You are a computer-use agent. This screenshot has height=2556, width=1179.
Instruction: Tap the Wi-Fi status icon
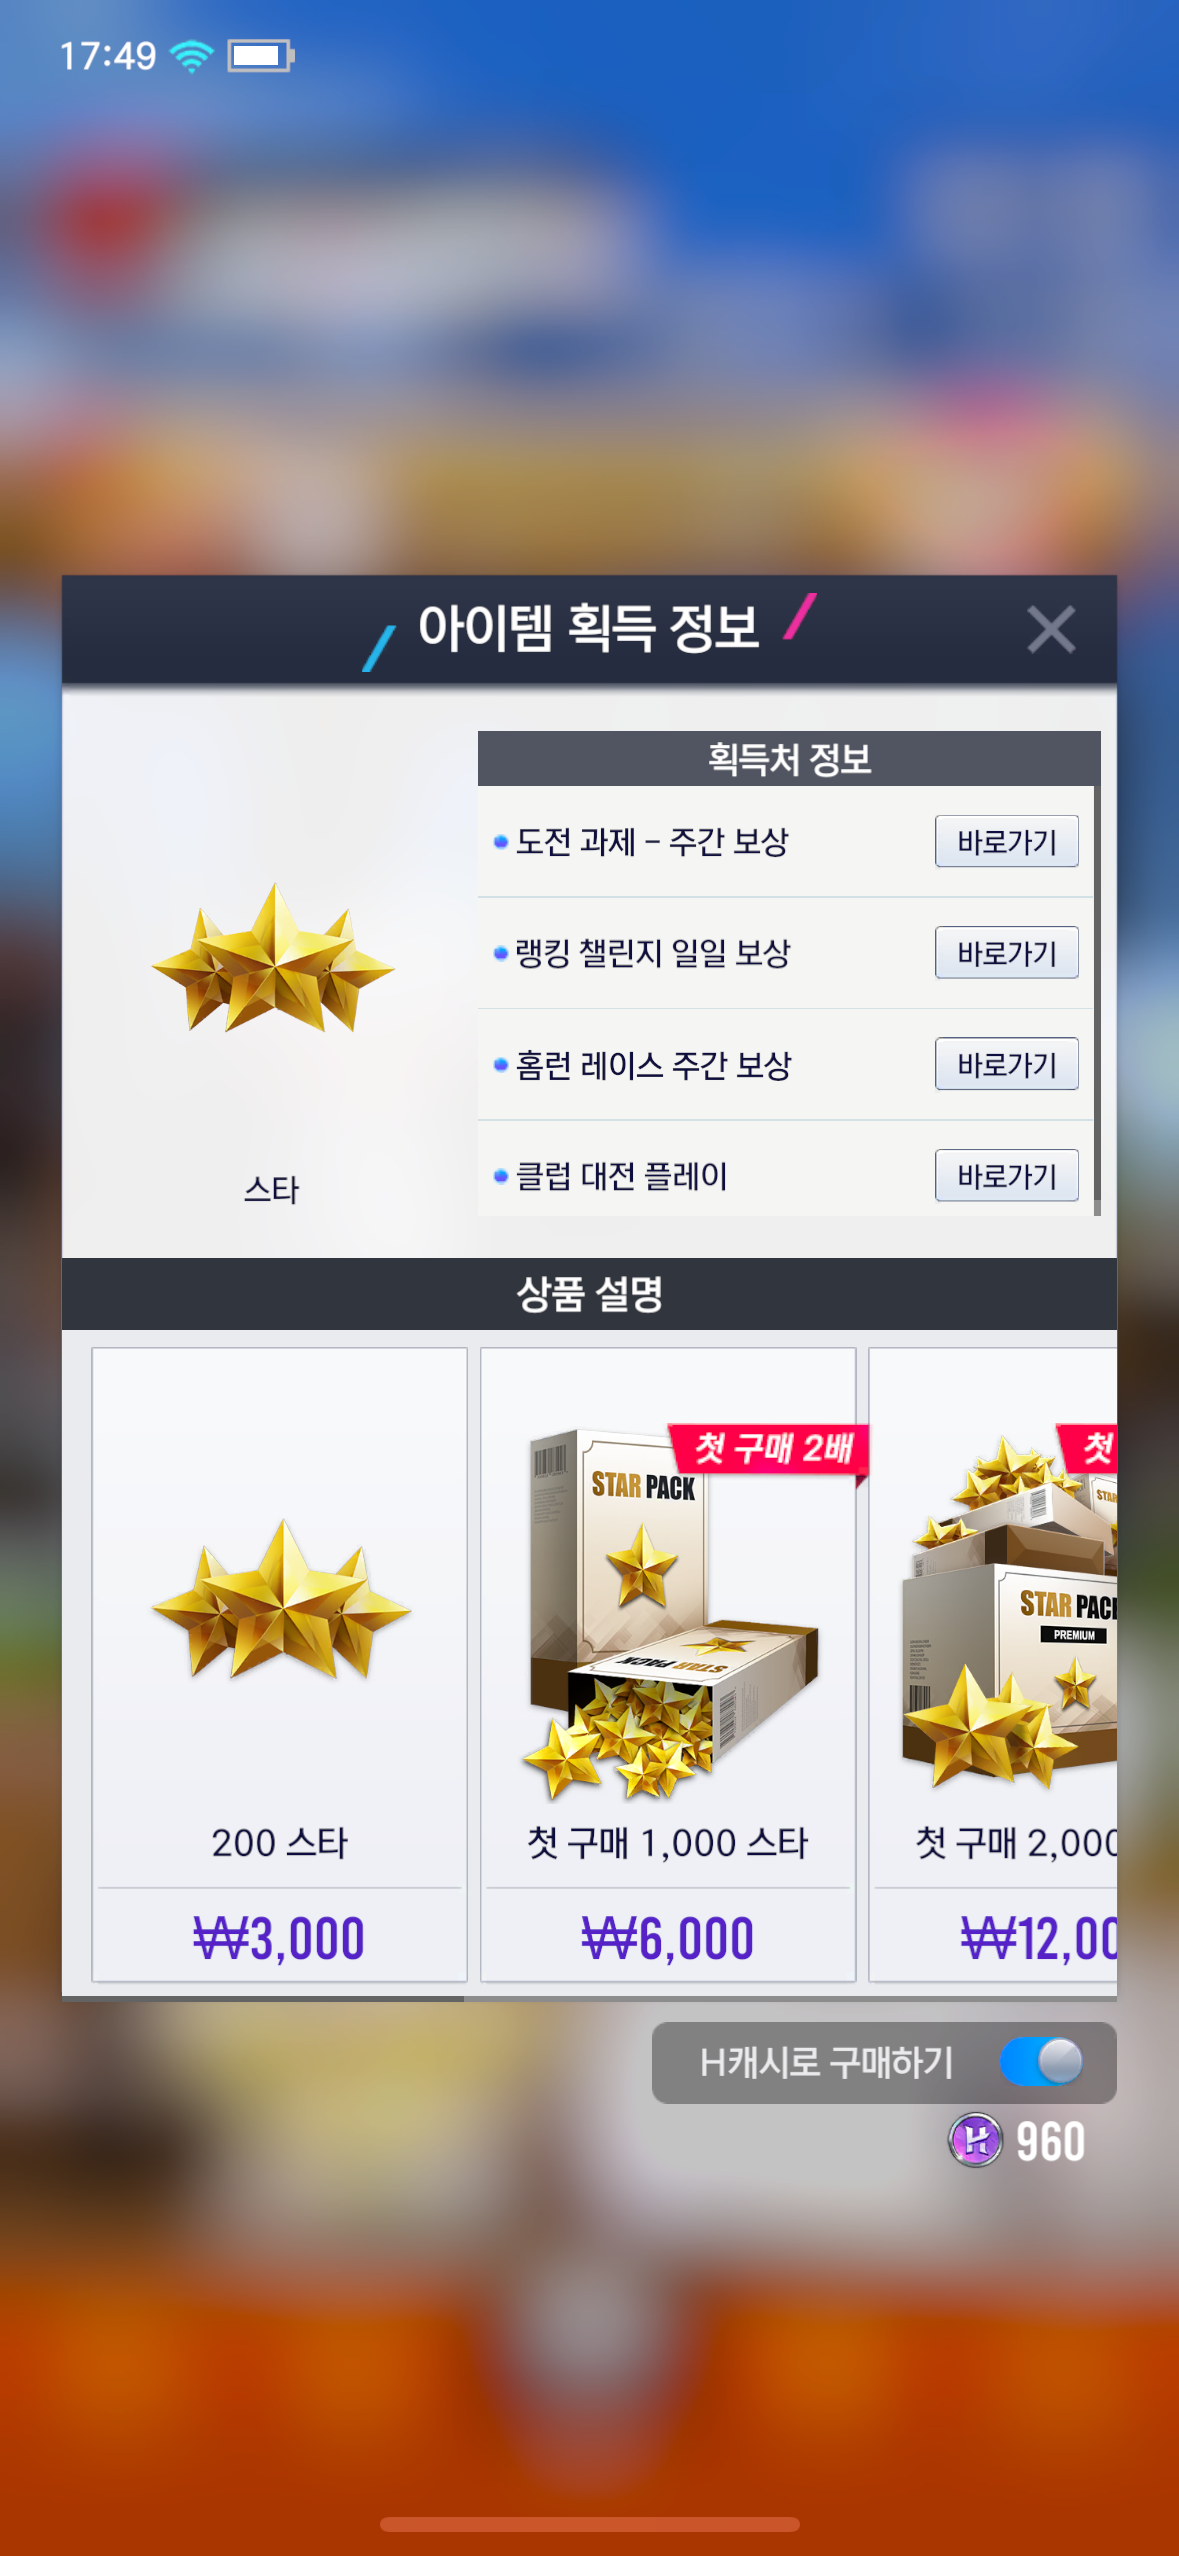(x=192, y=56)
